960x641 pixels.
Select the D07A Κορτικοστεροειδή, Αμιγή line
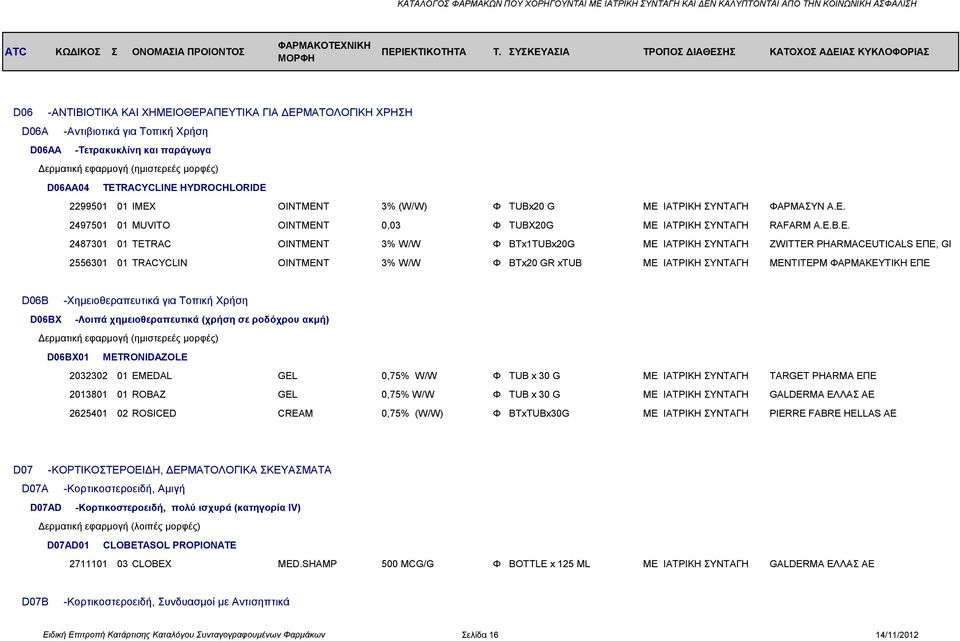(103, 489)
